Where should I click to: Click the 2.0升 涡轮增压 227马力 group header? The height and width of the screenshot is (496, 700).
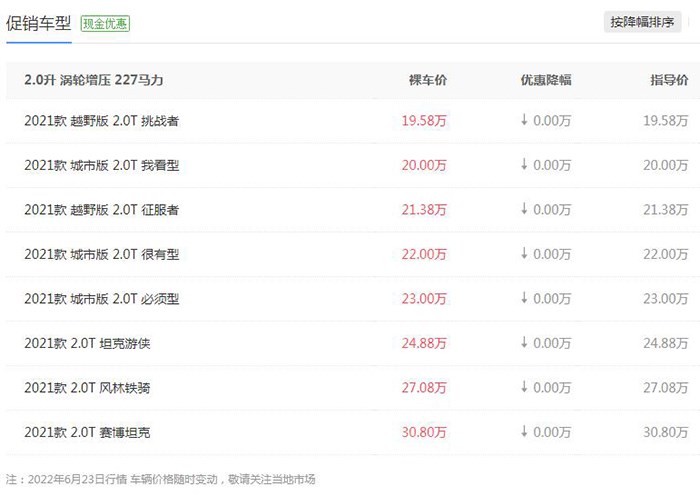[x=94, y=80]
